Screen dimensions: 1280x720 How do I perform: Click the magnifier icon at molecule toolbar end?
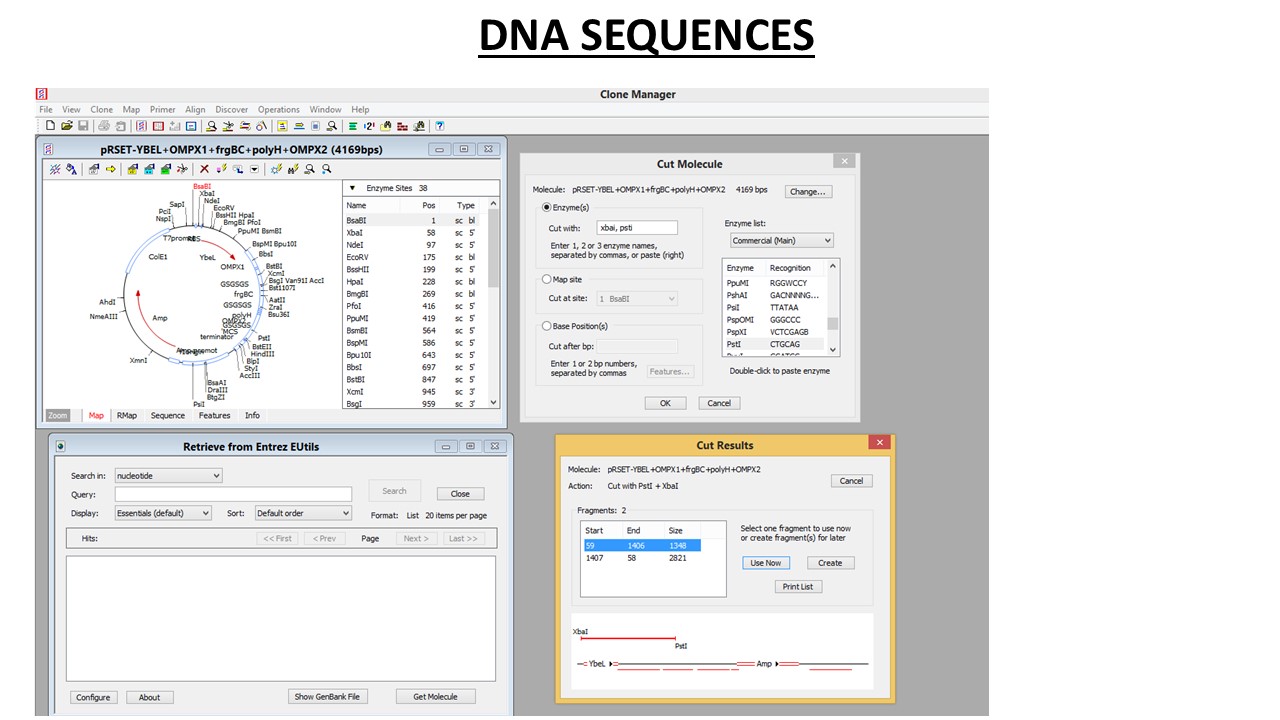(x=326, y=169)
